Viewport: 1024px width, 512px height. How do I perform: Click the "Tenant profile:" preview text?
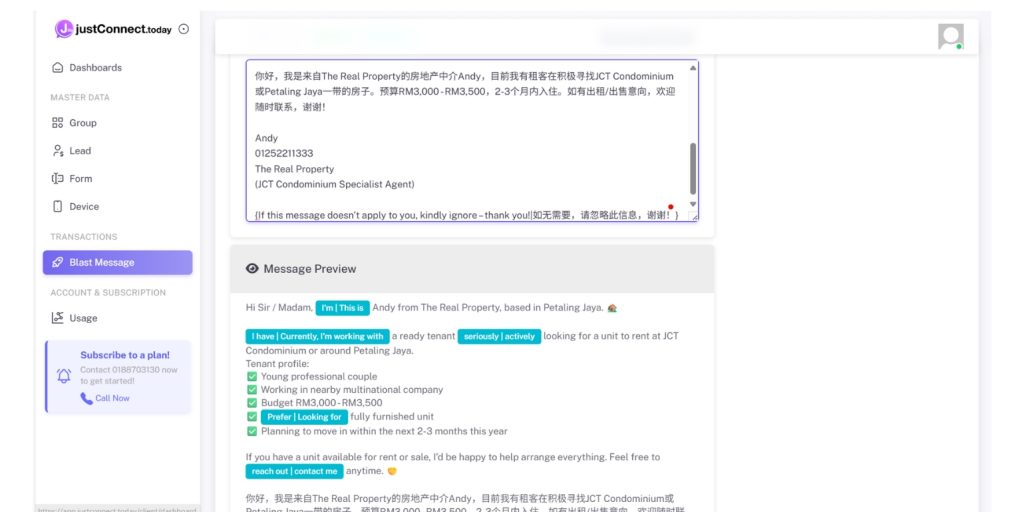(x=278, y=364)
